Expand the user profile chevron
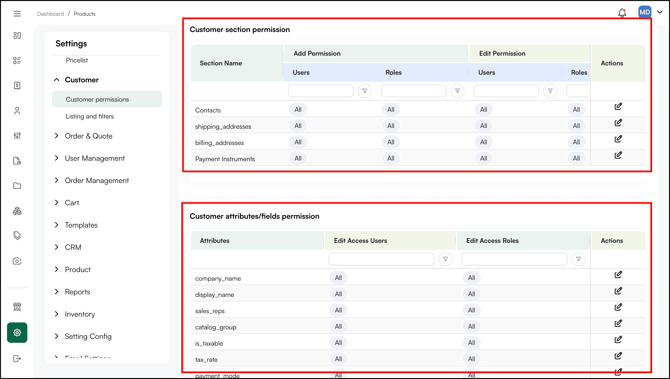Viewport: 670px width, 379px height. [660, 12]
